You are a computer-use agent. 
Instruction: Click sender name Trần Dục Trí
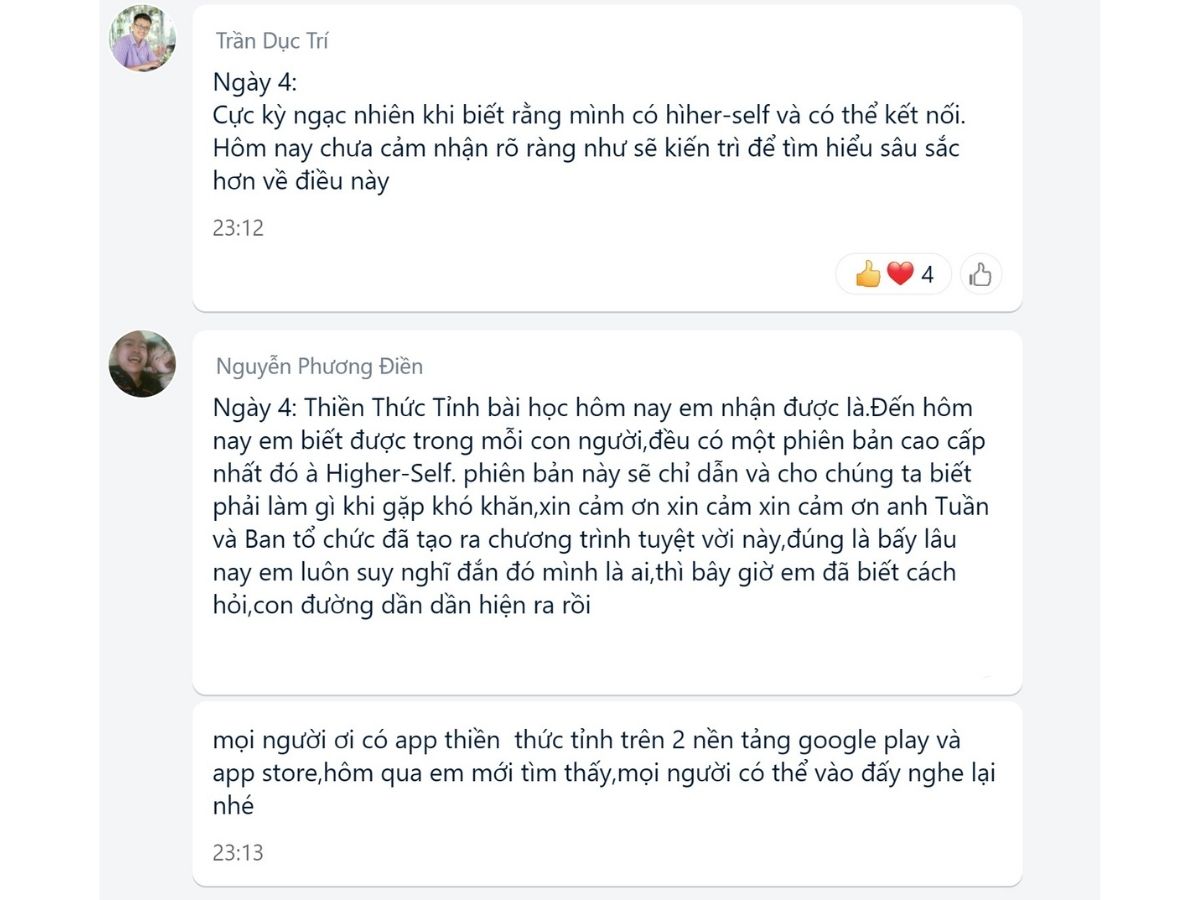tap(272, 41)
